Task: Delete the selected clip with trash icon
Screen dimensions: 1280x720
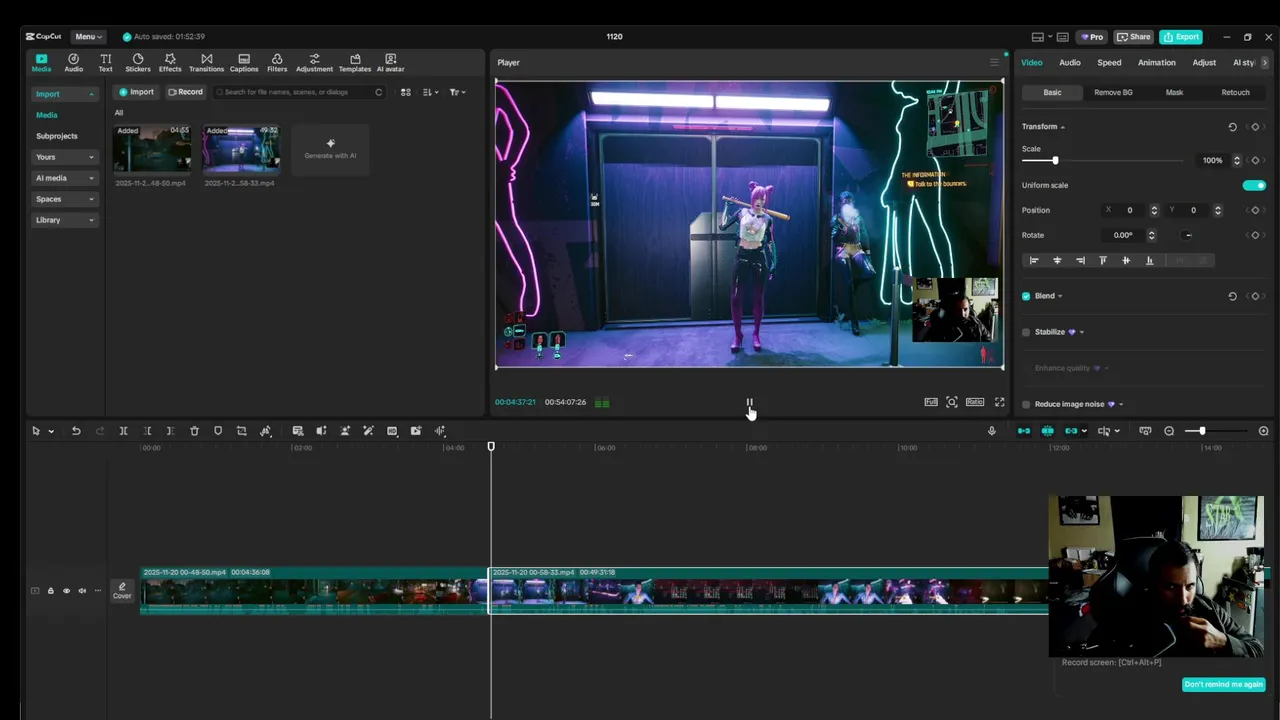Action: point(194,431)
